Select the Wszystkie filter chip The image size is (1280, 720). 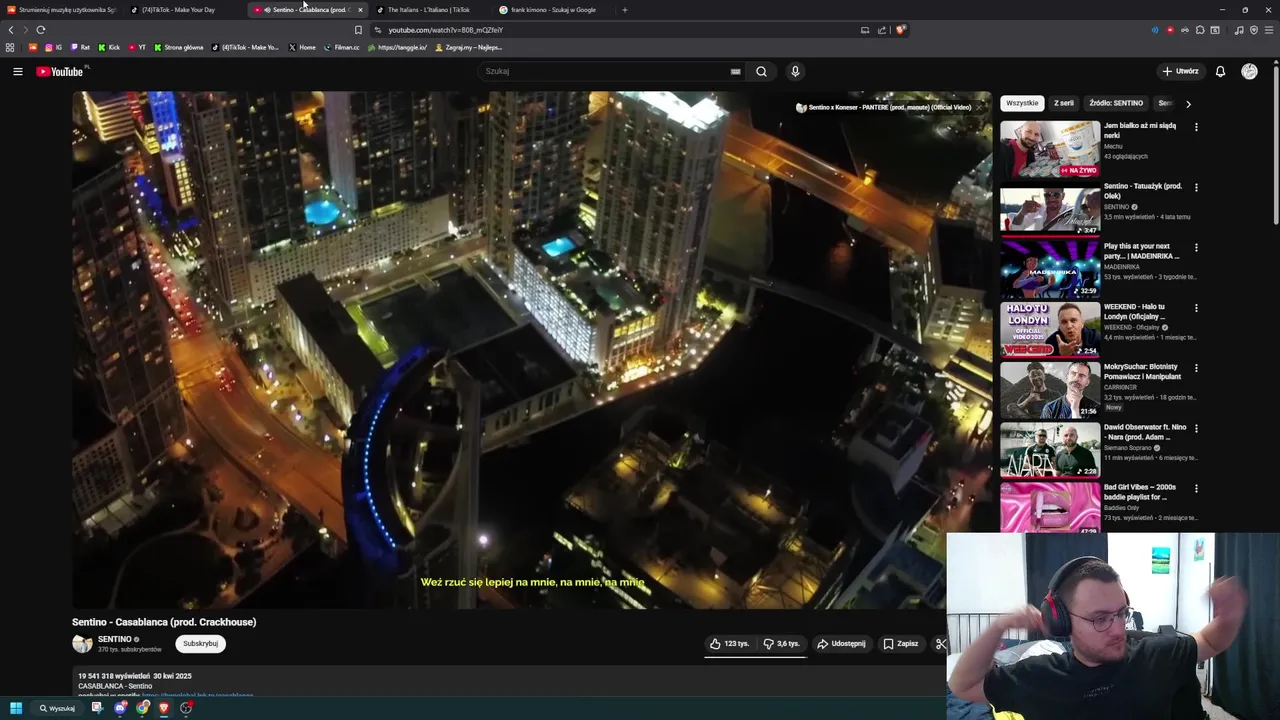1022,103
